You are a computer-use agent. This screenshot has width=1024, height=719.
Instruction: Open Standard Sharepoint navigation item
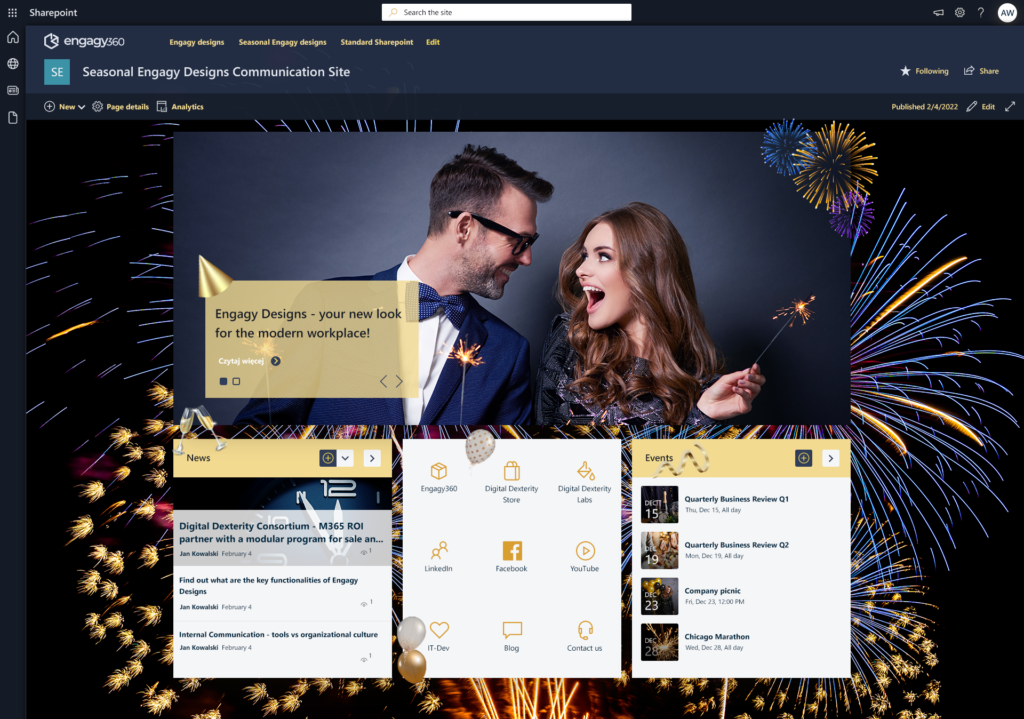pyautogui.click(x=377, y=42)
